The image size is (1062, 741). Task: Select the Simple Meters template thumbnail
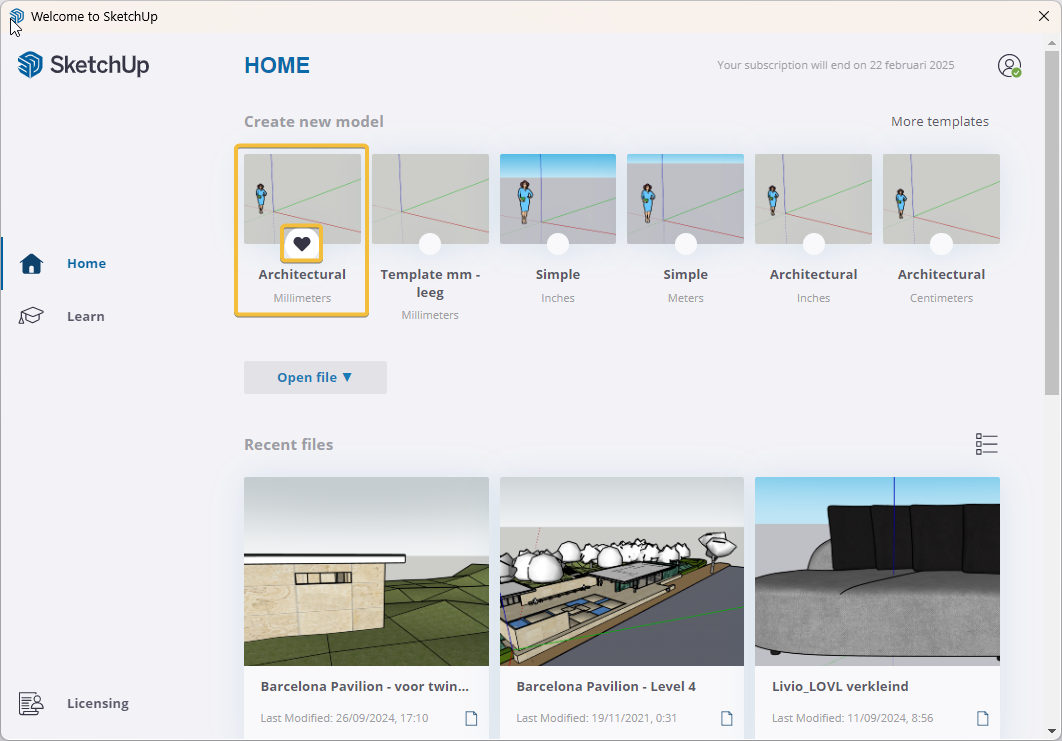[x=685, y=198]
